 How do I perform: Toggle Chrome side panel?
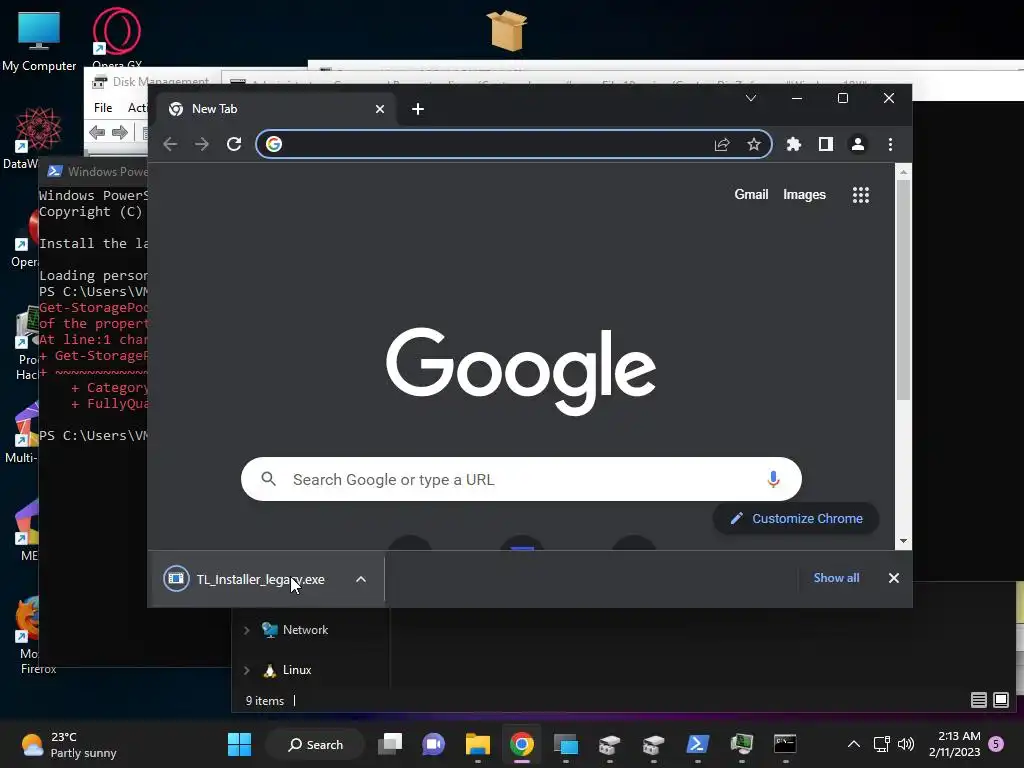click(x=825, y=144)
